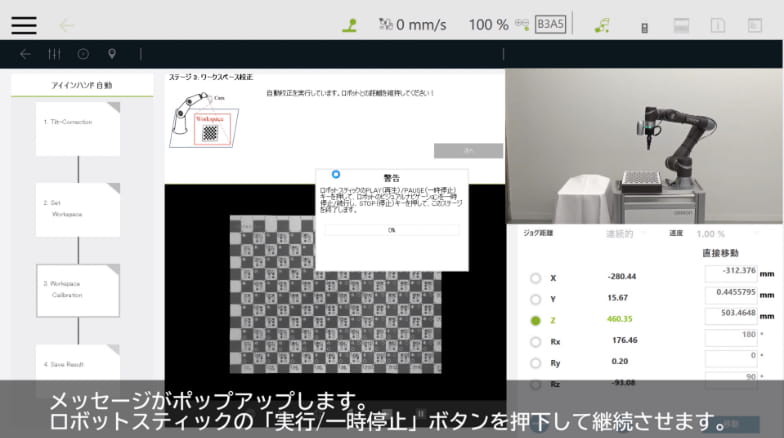
Task: Open the ジョグ距離 連続的 dropdown
Action: pos(626,234)
